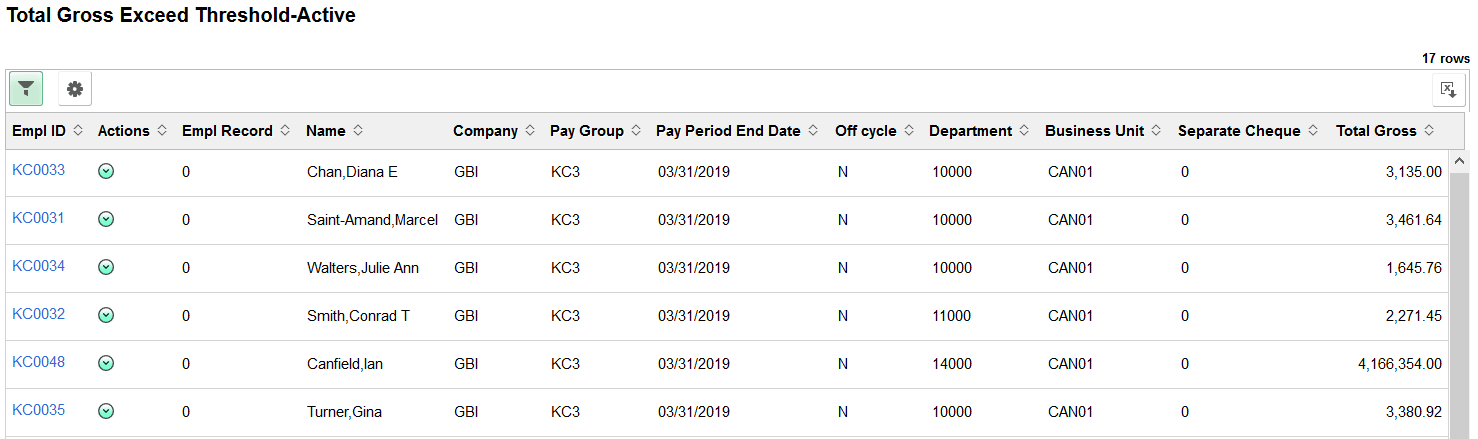The width and height of the screenshot is (1478, 439).
Task: Sort by Empl ID column arrows
Action: (x=78, y=131)
